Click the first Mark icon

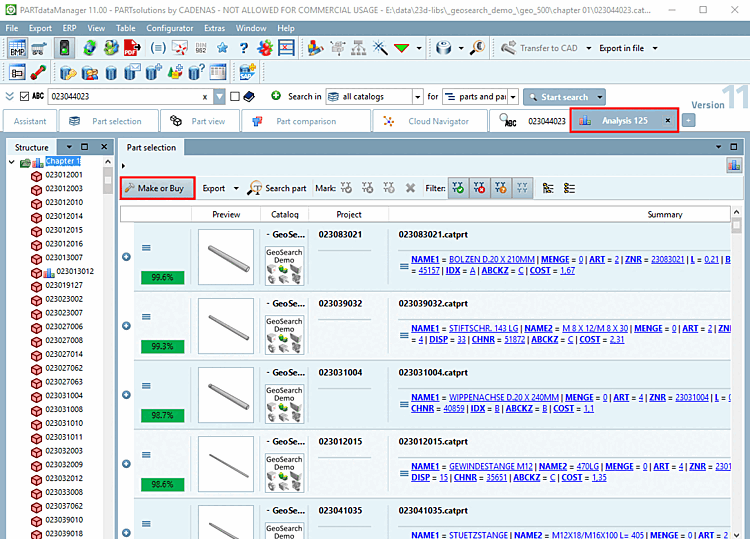(x=346, y=188)
